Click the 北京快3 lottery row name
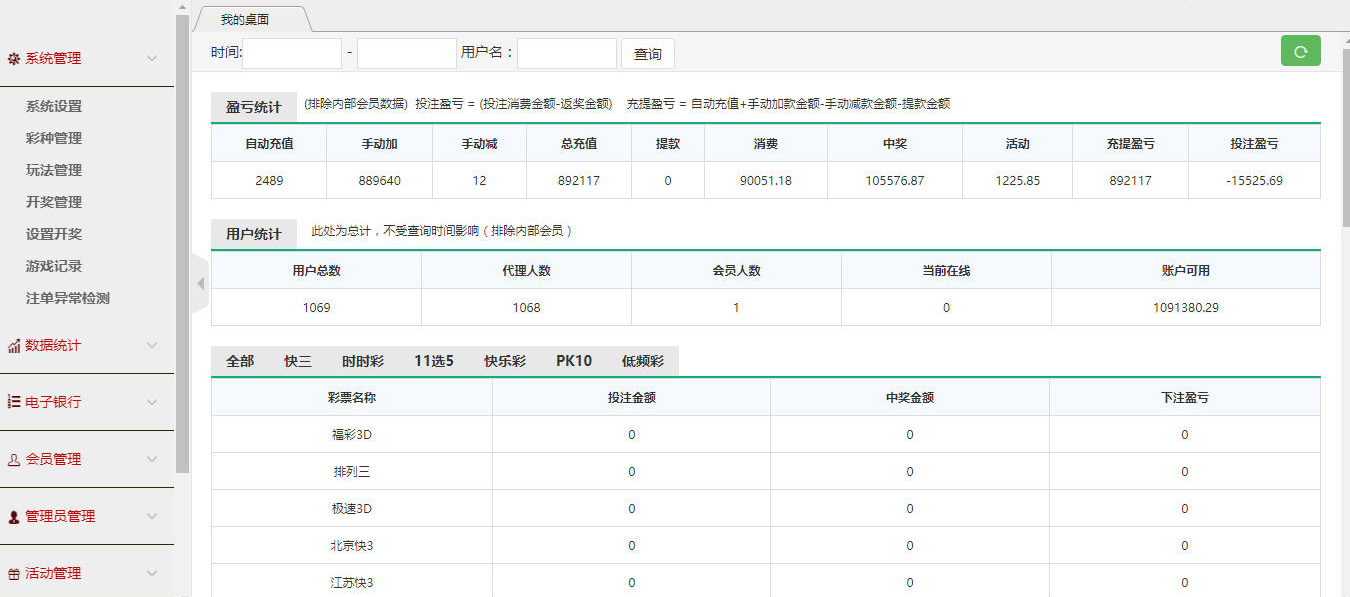 (352, 546)
